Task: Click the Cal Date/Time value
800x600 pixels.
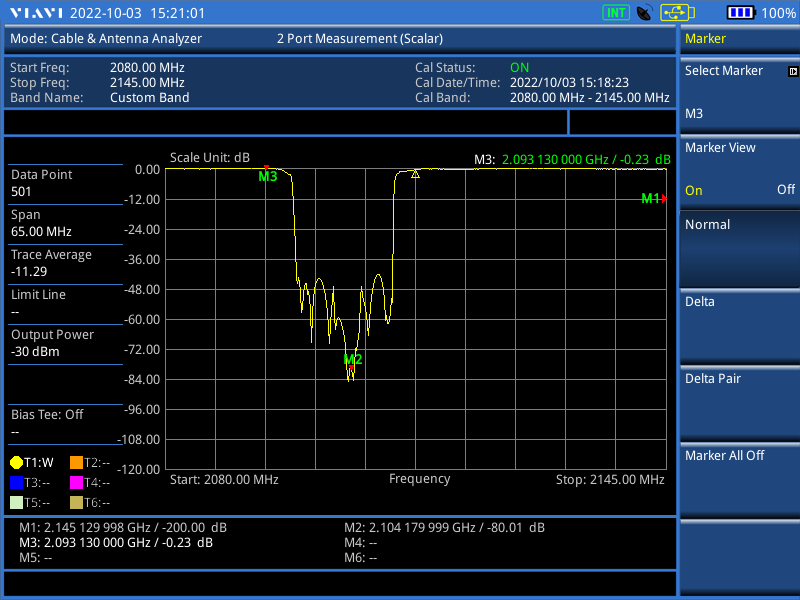Action: click(569, 83)
